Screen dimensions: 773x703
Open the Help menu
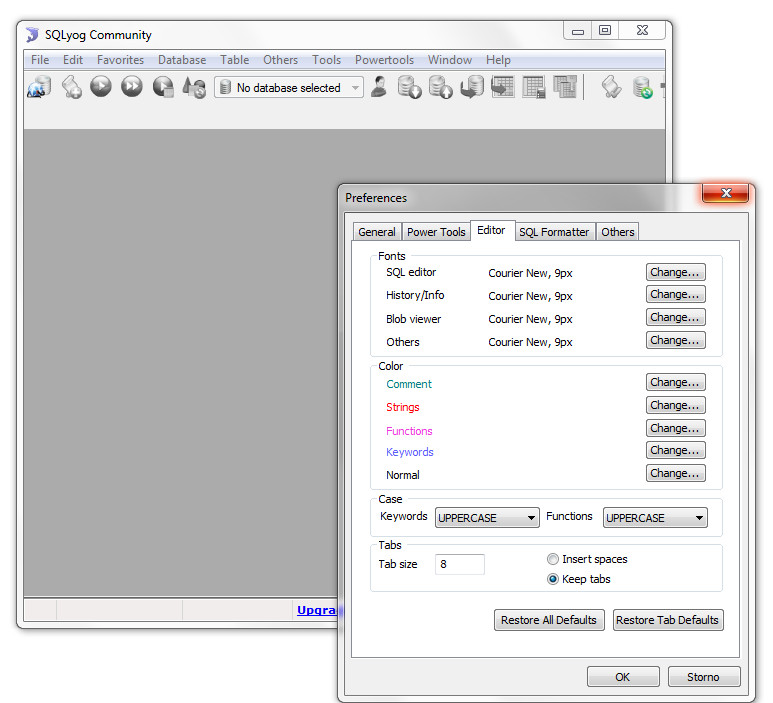[498, 60]
